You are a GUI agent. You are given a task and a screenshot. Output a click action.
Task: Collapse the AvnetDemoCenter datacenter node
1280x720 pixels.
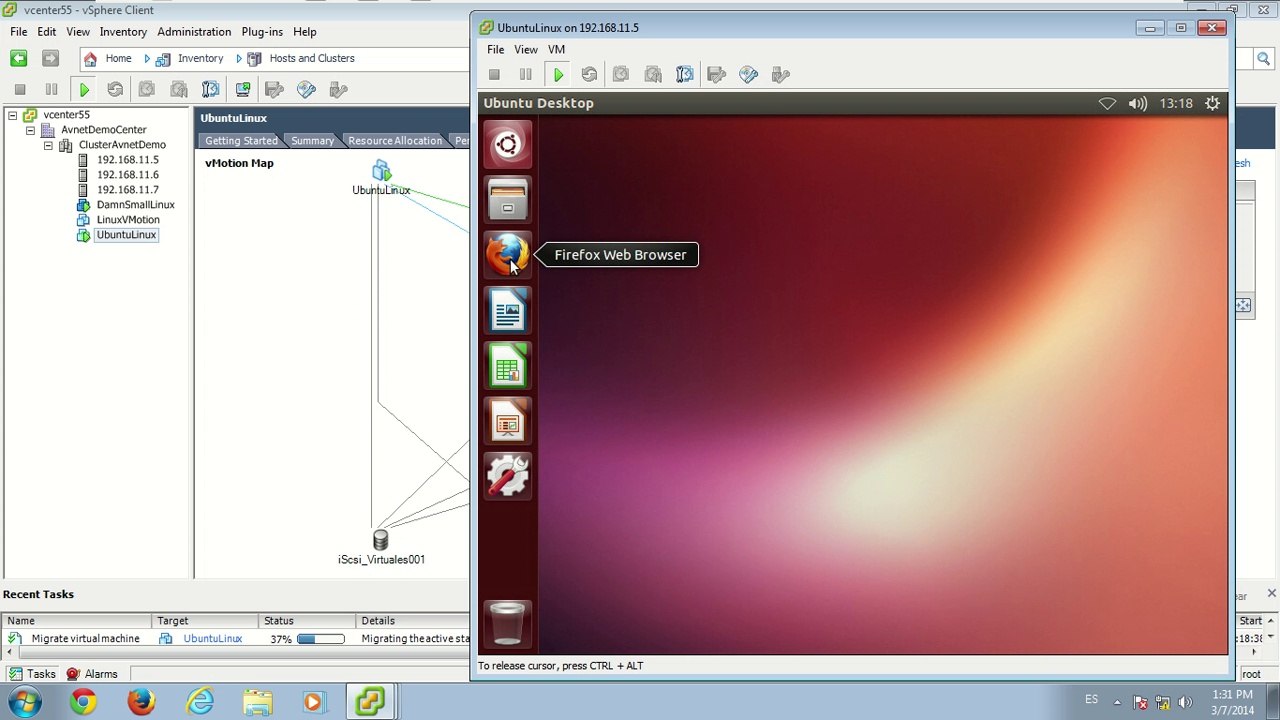[x=30, y=130]
